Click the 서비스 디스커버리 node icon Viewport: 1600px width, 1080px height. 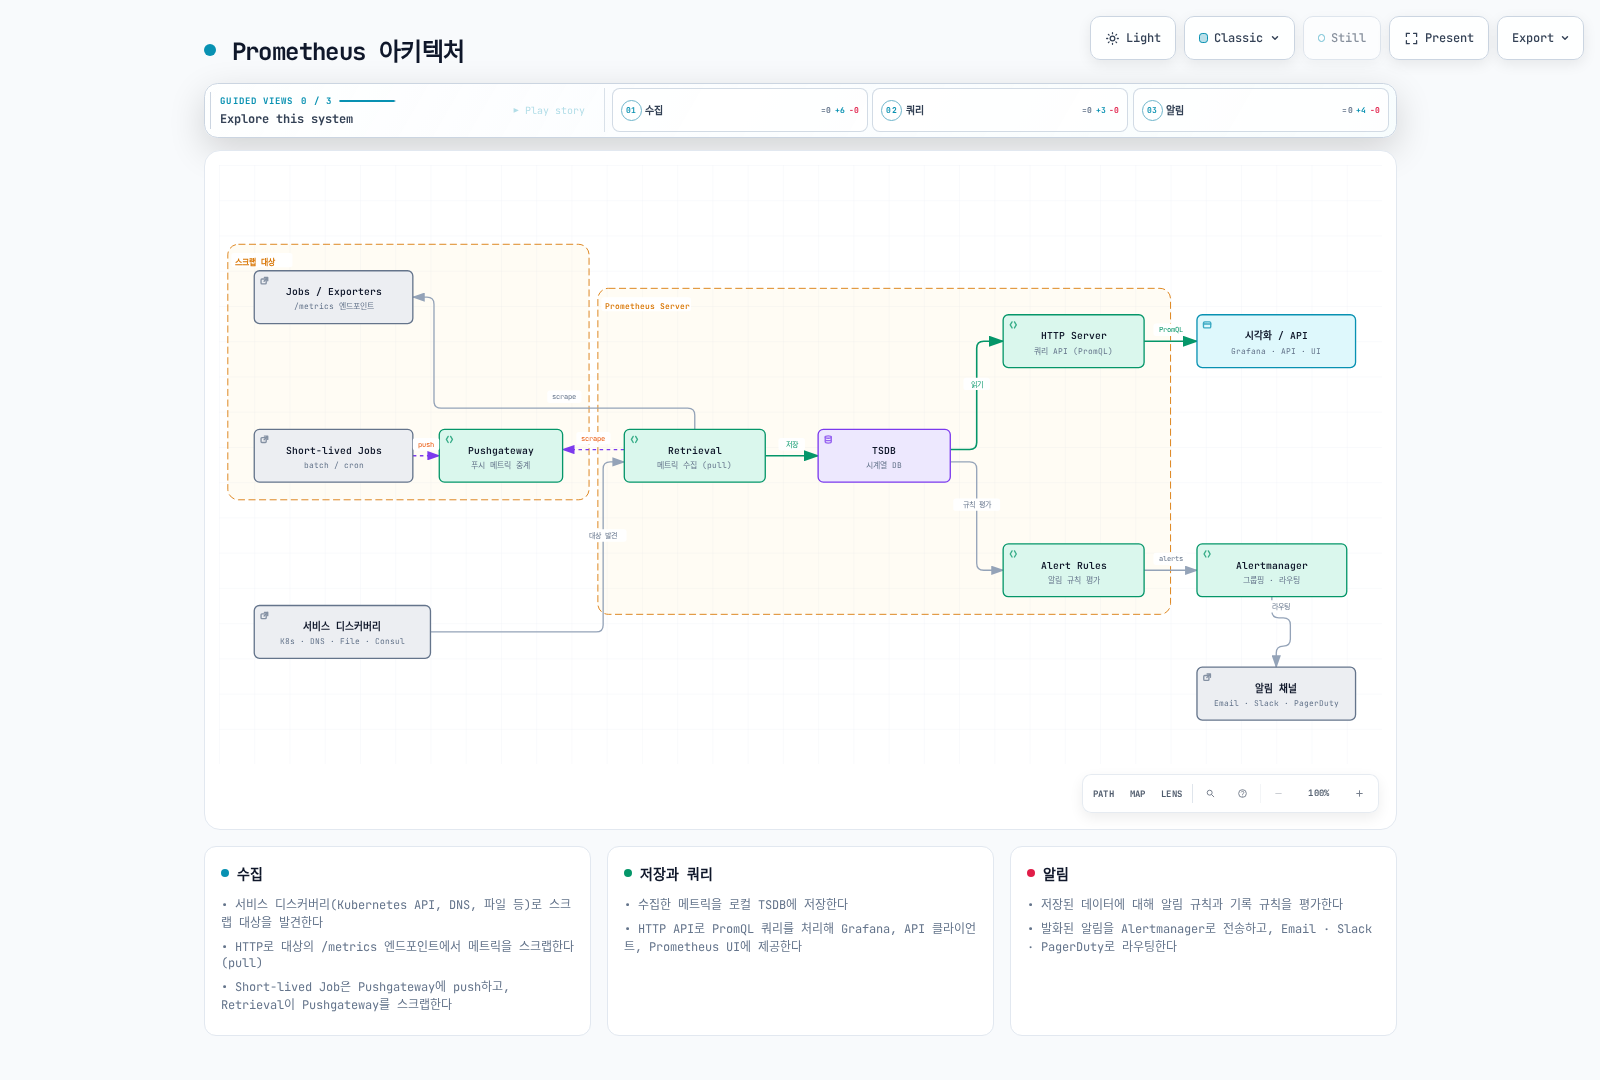(x=264, y=615)
